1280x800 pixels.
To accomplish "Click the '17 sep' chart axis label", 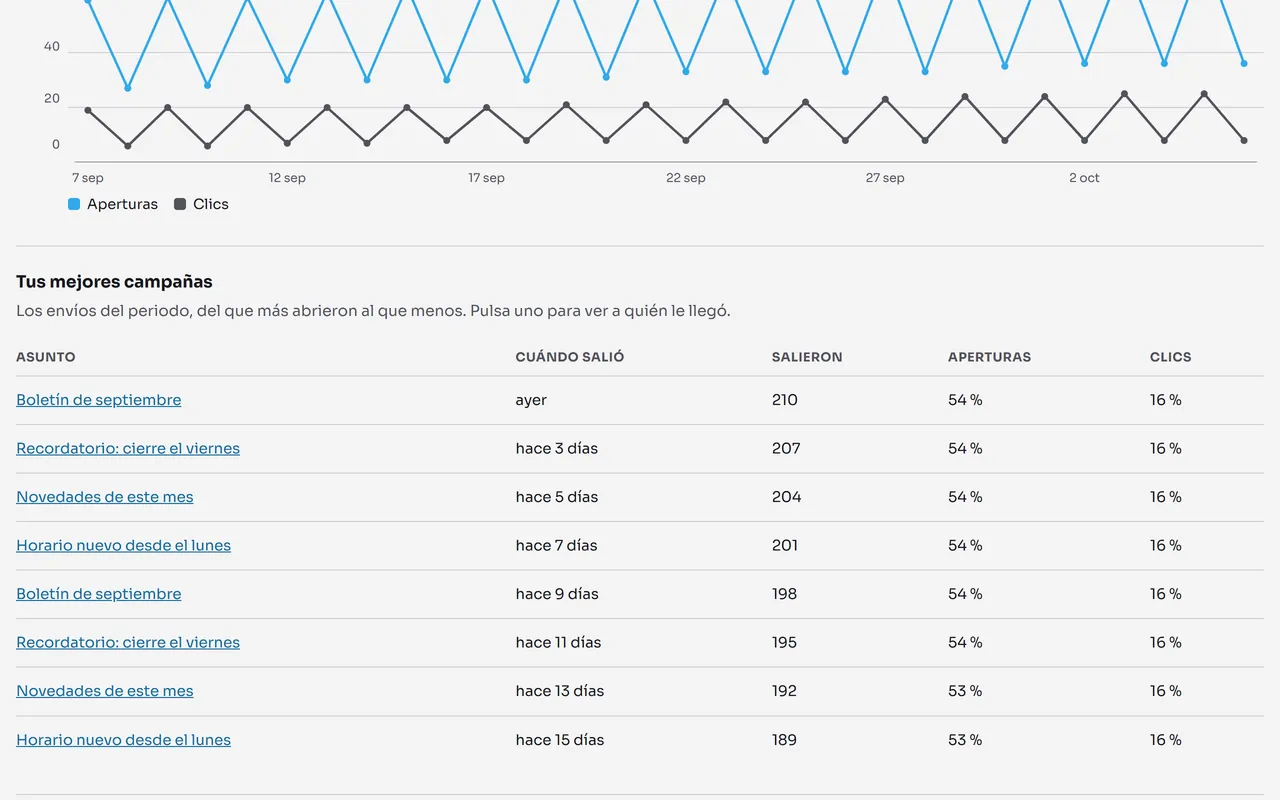I will (x=486, y=178).
